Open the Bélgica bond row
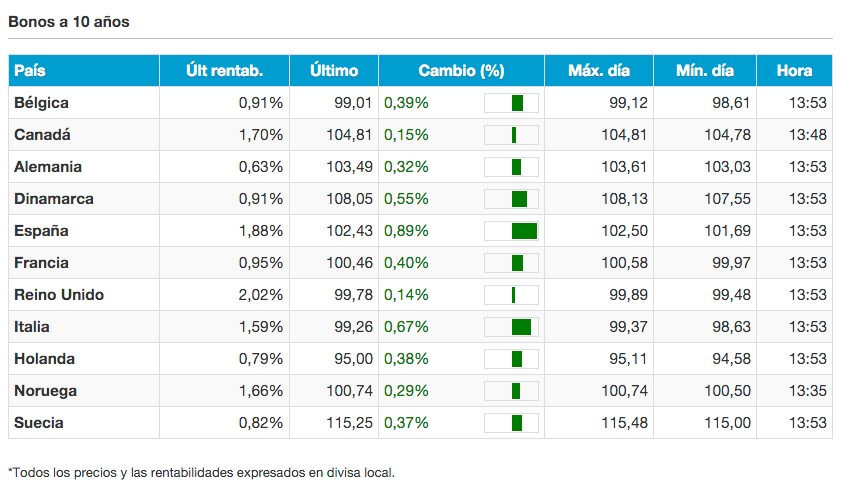The image size is (842, 489). [x=41, y=103]
